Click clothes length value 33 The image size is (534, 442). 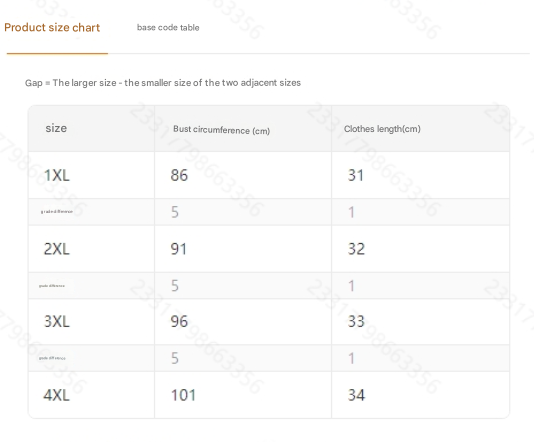(x=356, y=321)
